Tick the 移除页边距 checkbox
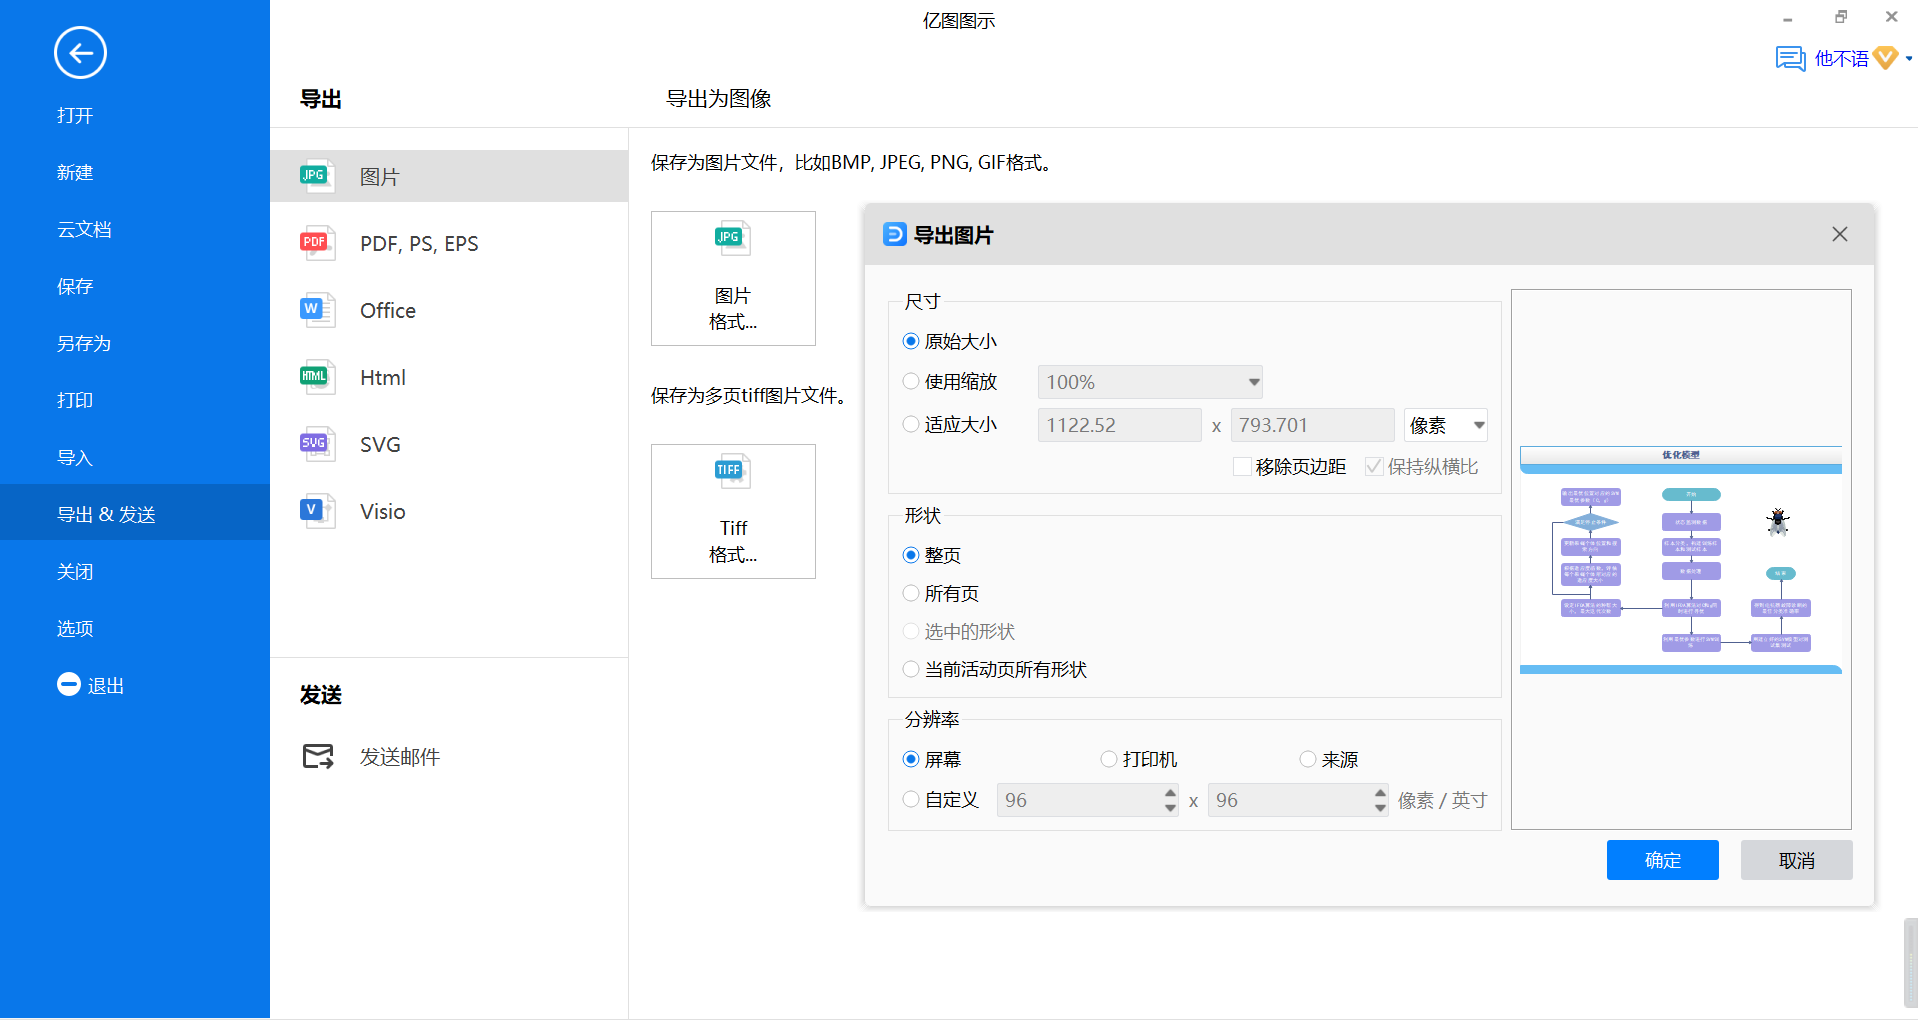Screen dimensions: 1918x1020 [x=1242, y=466]
